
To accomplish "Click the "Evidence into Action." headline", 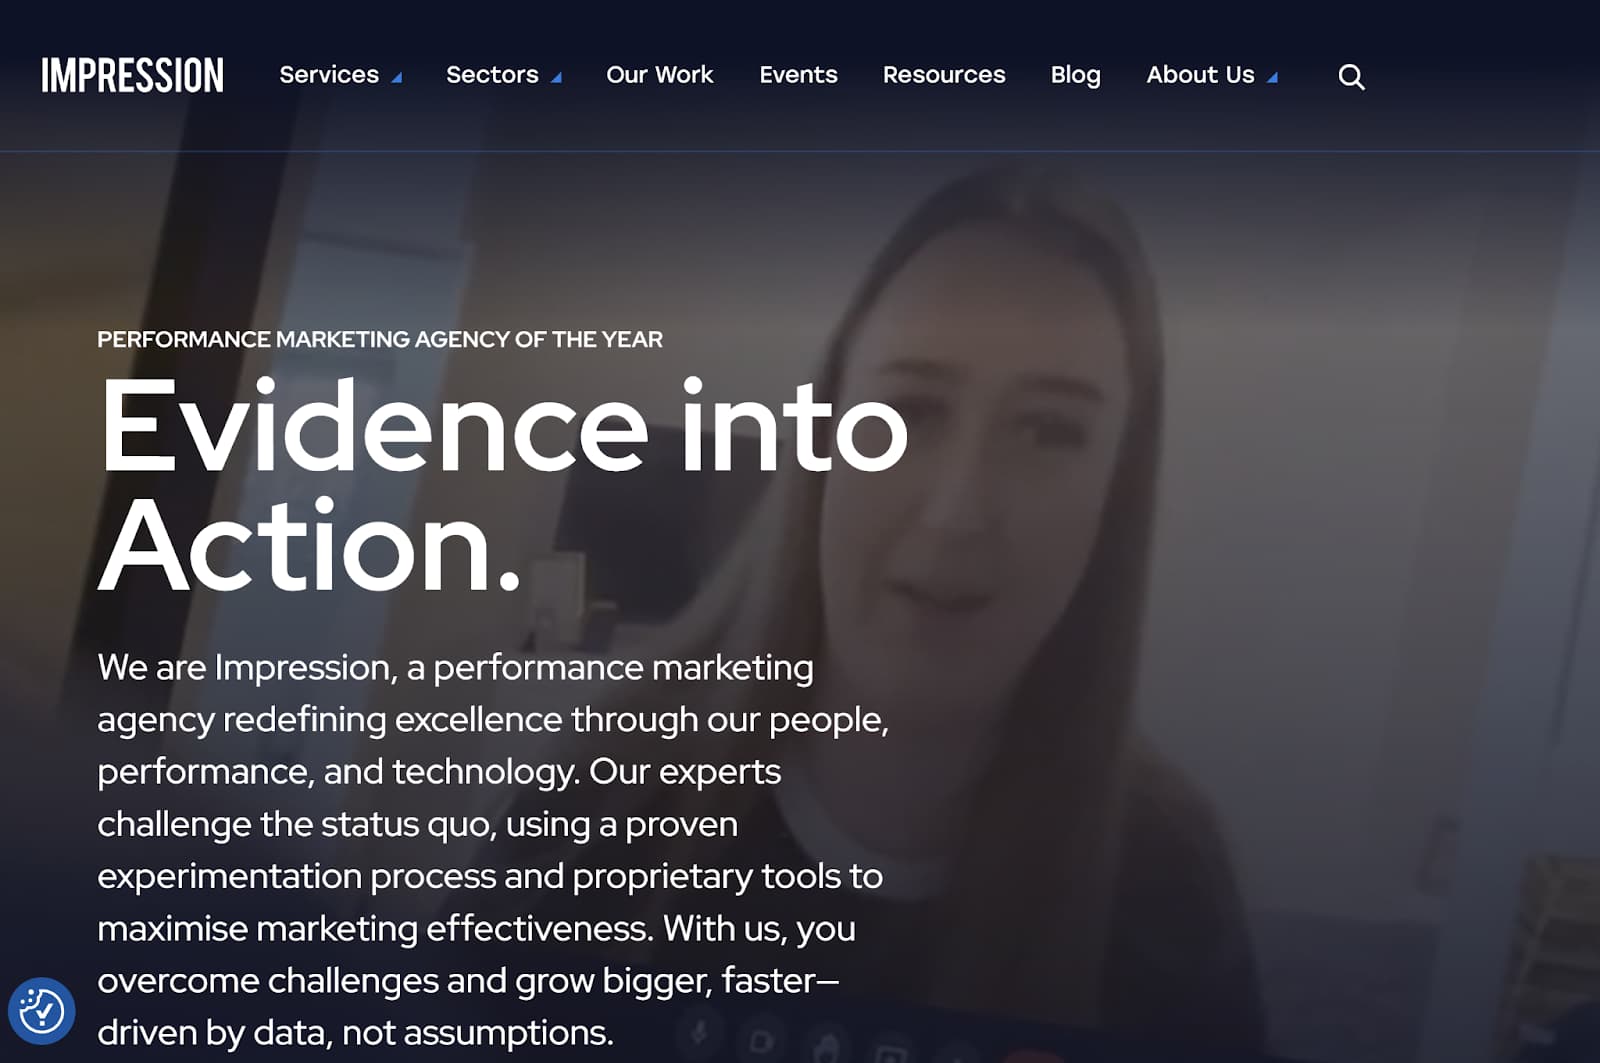I will 500,485.
